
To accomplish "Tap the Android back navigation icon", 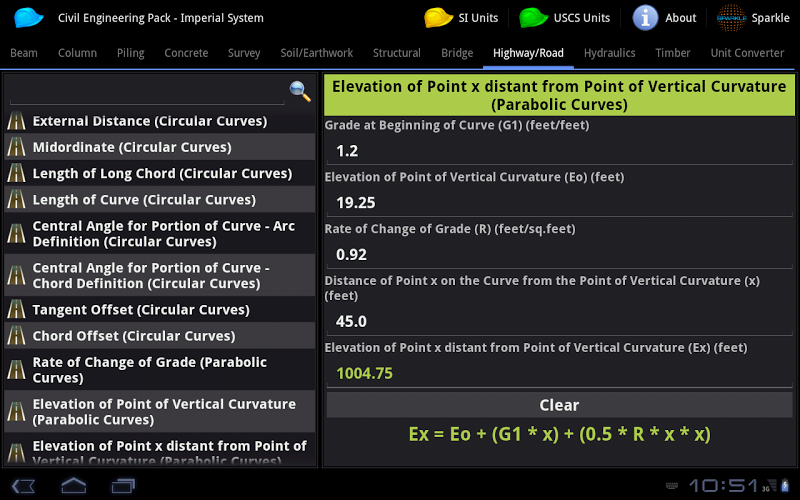I will click(x=23, y=485).
